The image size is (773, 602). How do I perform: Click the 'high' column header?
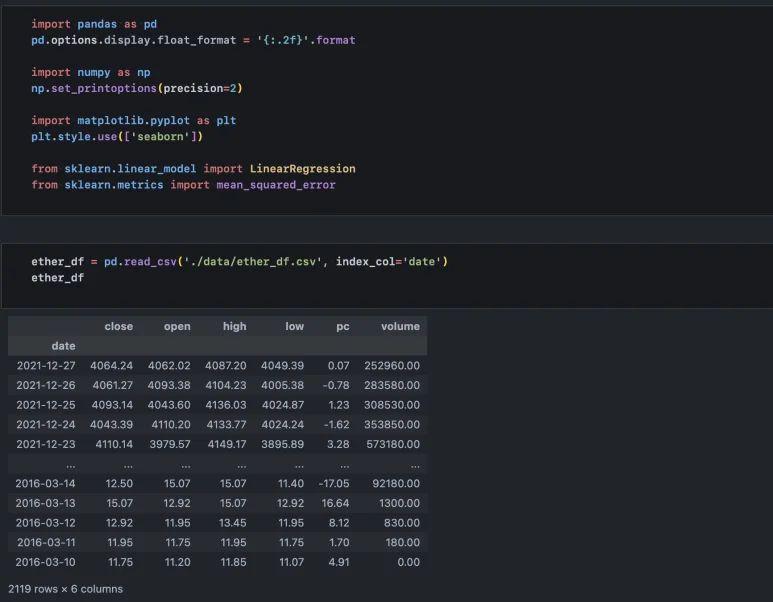point(234,326)
